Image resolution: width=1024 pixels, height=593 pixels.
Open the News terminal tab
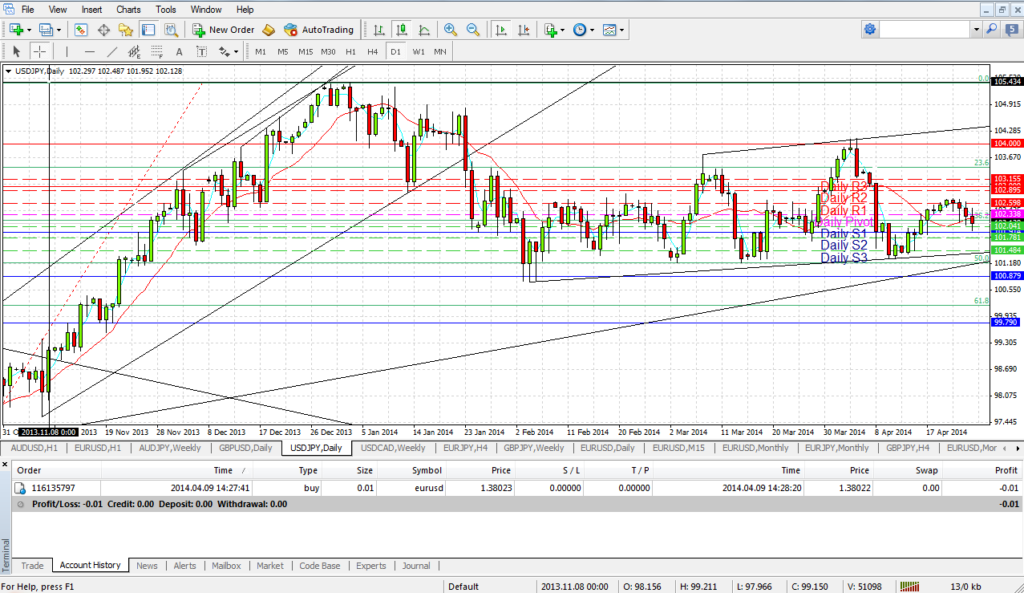pyautogui.click(x=146, y=566)
